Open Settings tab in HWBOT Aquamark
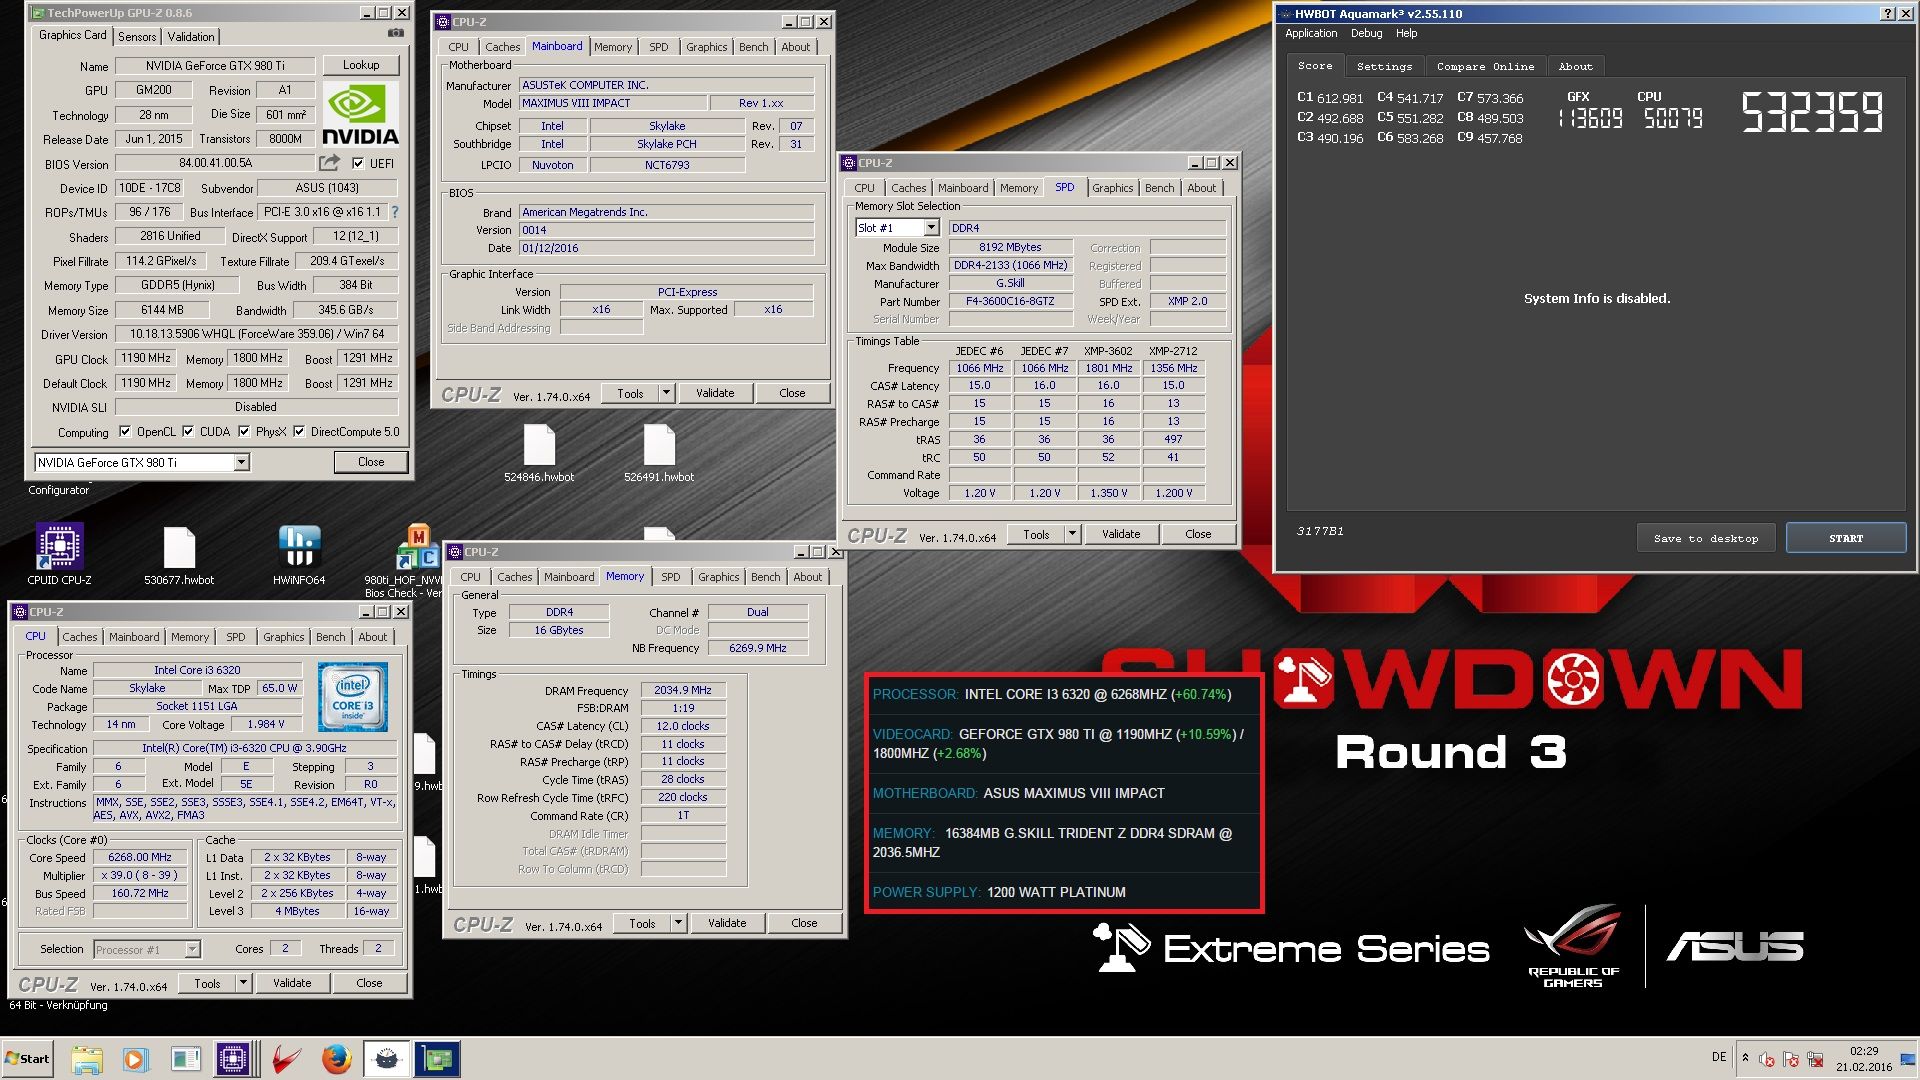This screenshot has width=1920, height=1080. pyautogui.click(x=1384, y=66)
